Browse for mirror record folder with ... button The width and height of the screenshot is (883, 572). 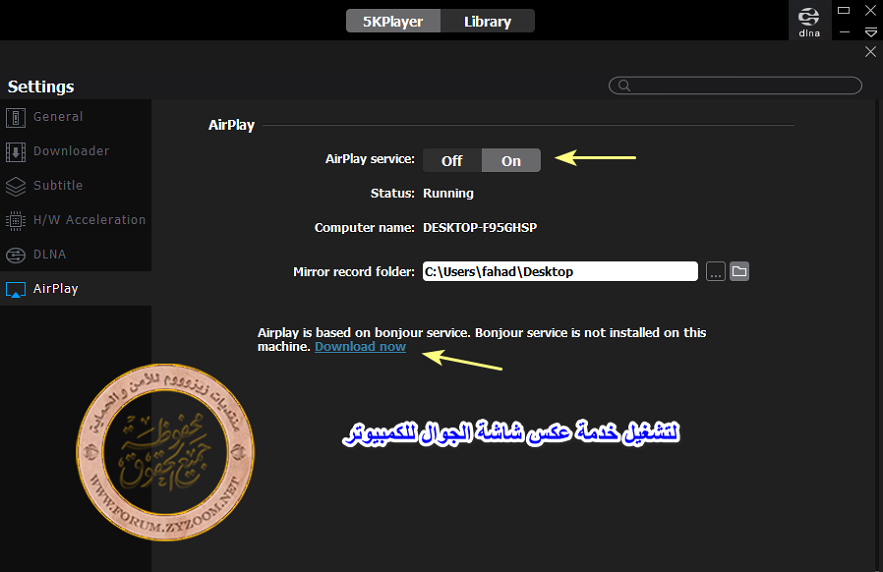click(716, 271)
